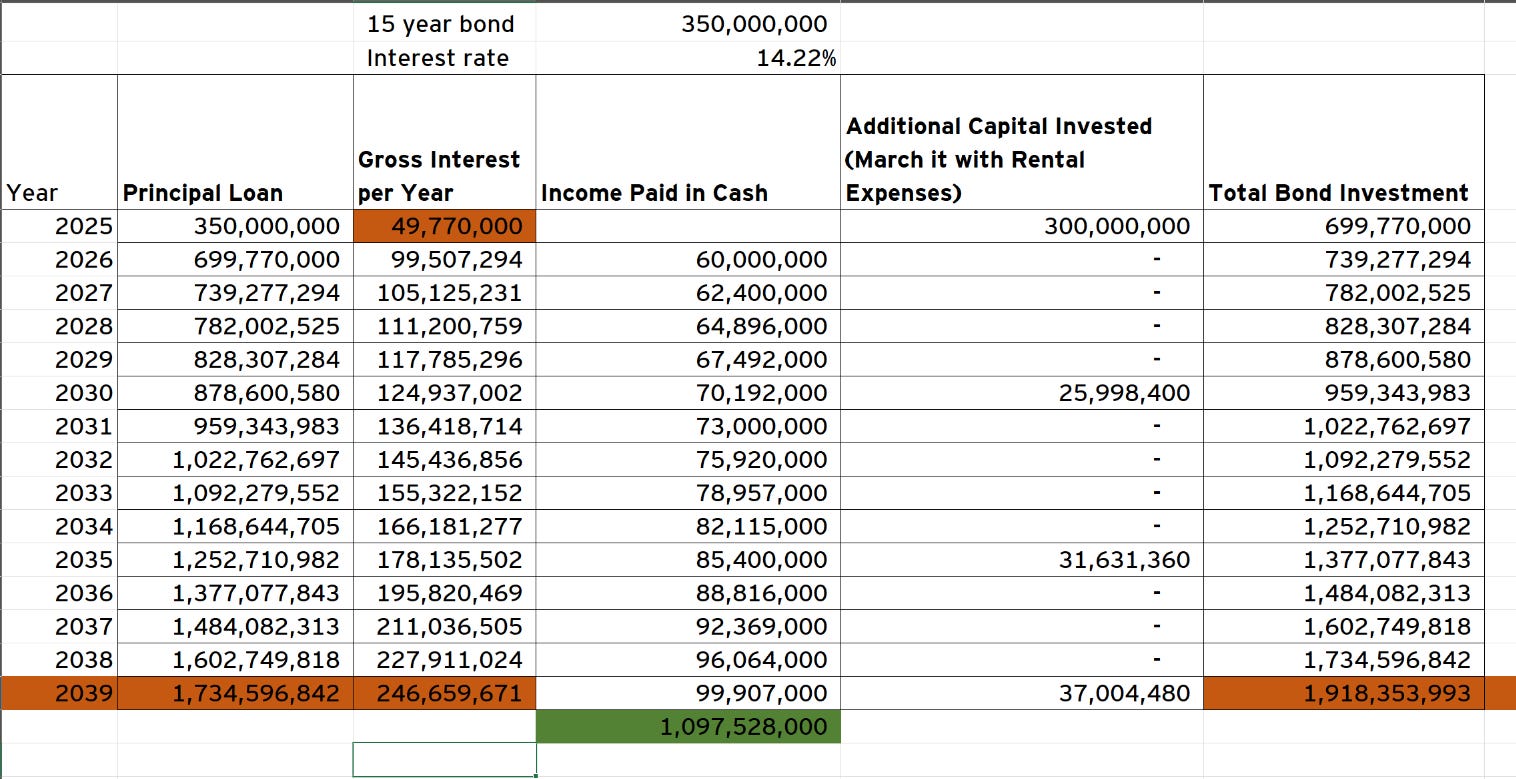This screenshot has width=1516, height=779.
Task: Click gross interest 136,418,714
Action: coord(444,427)
